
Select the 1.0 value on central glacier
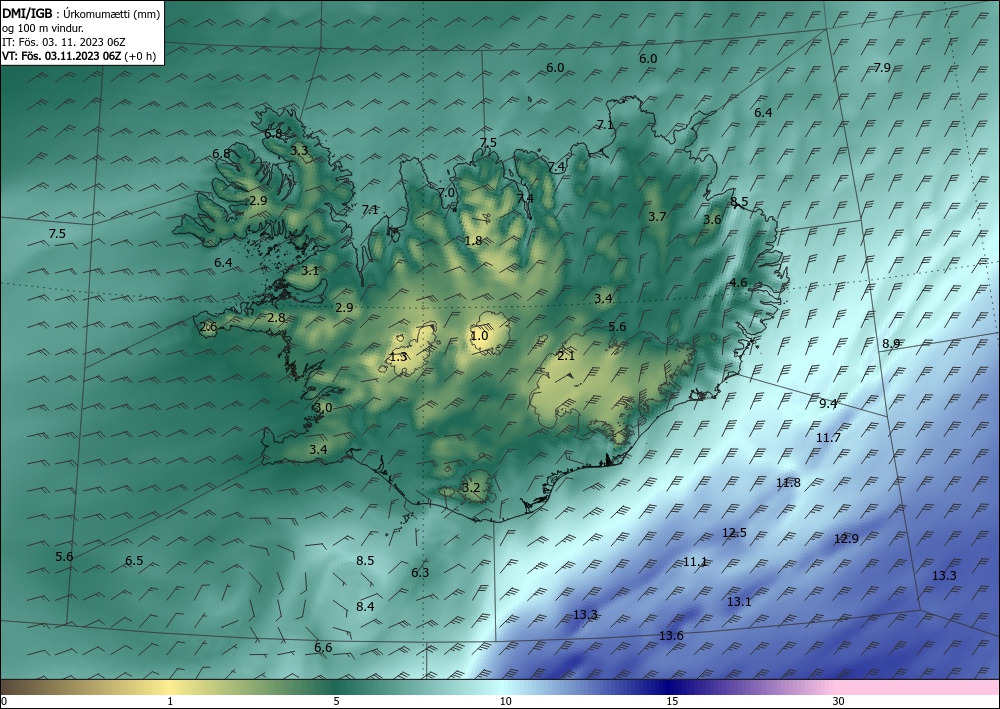coord(479,335)
